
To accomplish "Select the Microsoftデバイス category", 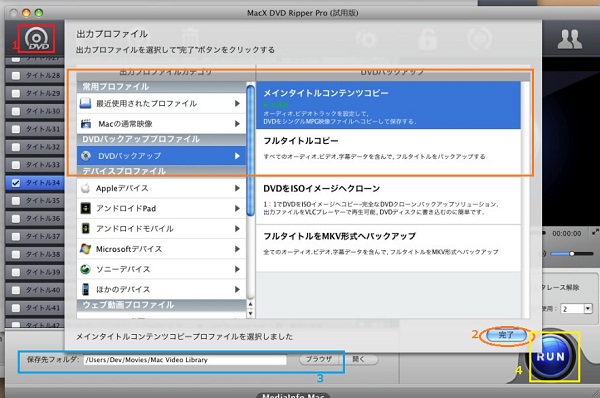I will click(161, 249).
